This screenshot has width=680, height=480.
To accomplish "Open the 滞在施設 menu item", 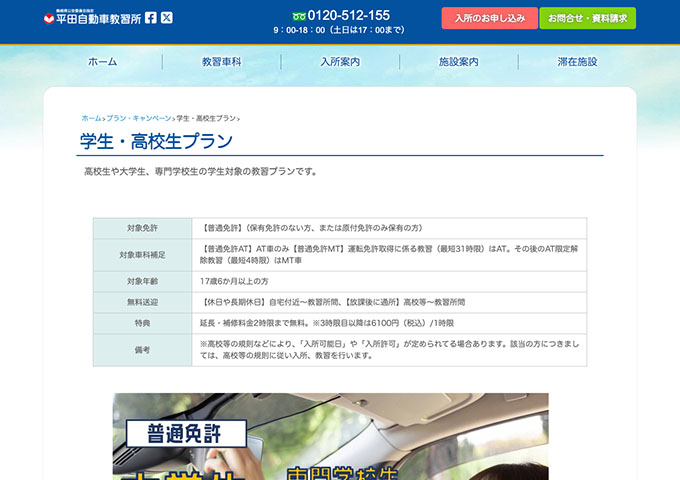I will tap(577, 62).
